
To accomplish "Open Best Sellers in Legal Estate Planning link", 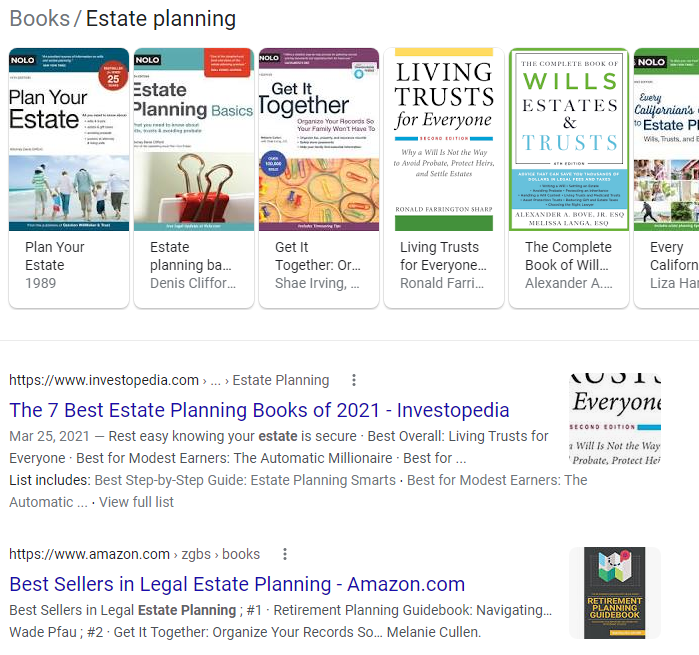I will click(237, 584).
